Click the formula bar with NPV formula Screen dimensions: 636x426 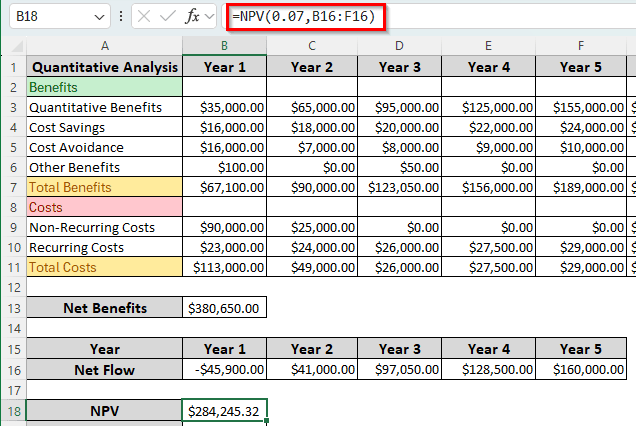pyautogui.click(x=431, y=16)
